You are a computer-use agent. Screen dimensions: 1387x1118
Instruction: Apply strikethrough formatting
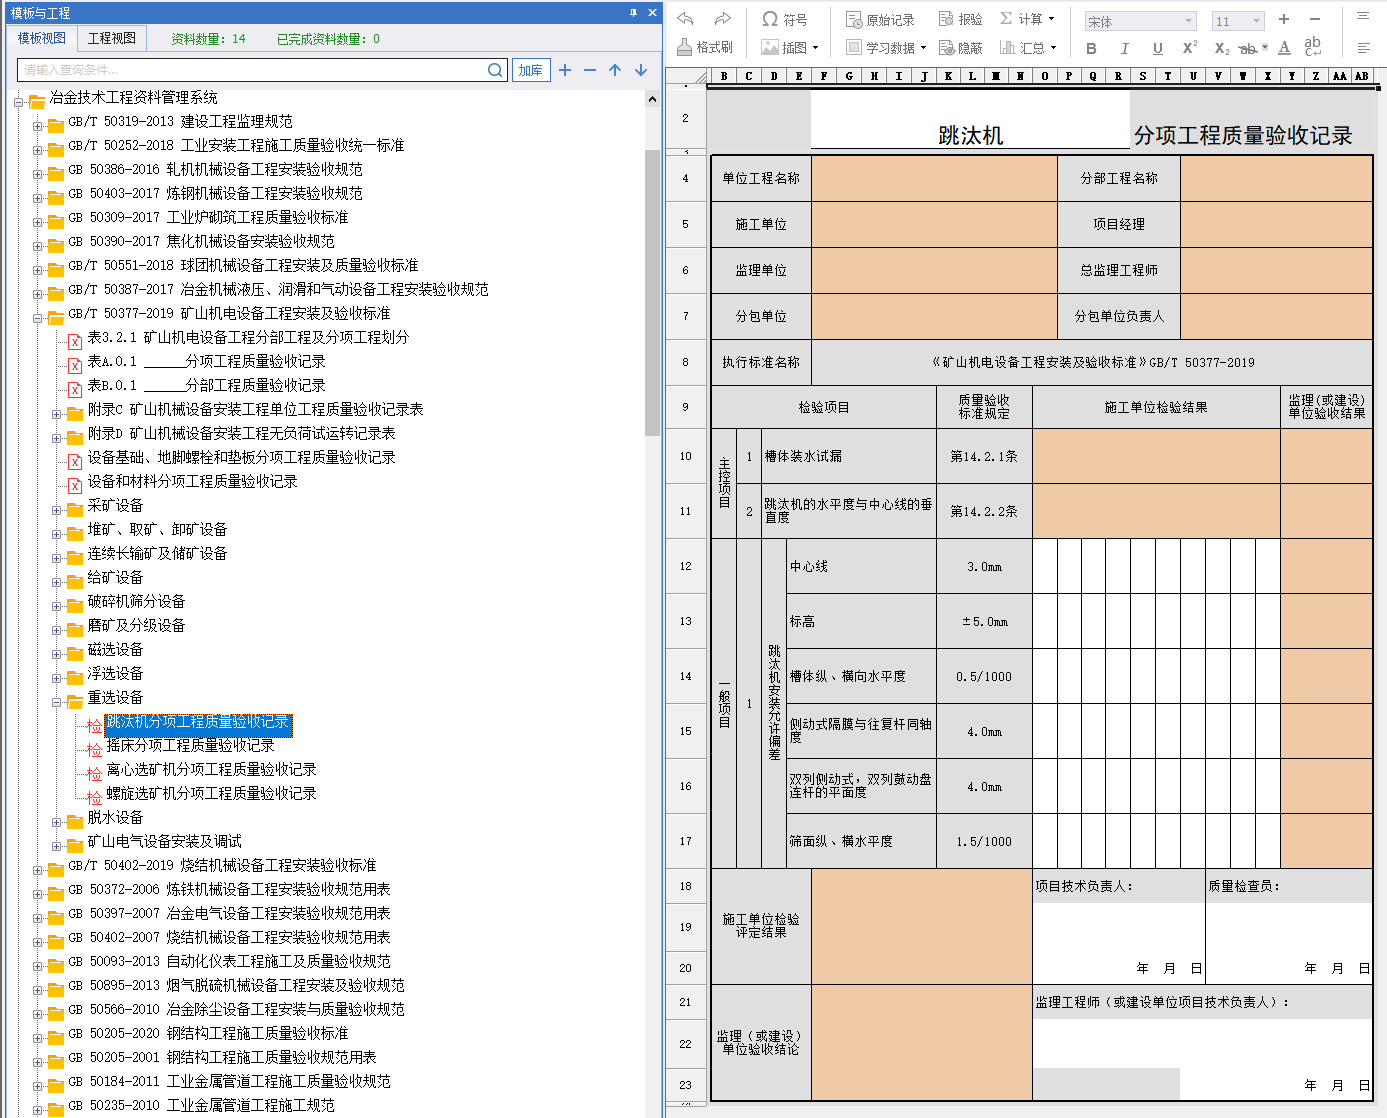tap(1248, 48)
